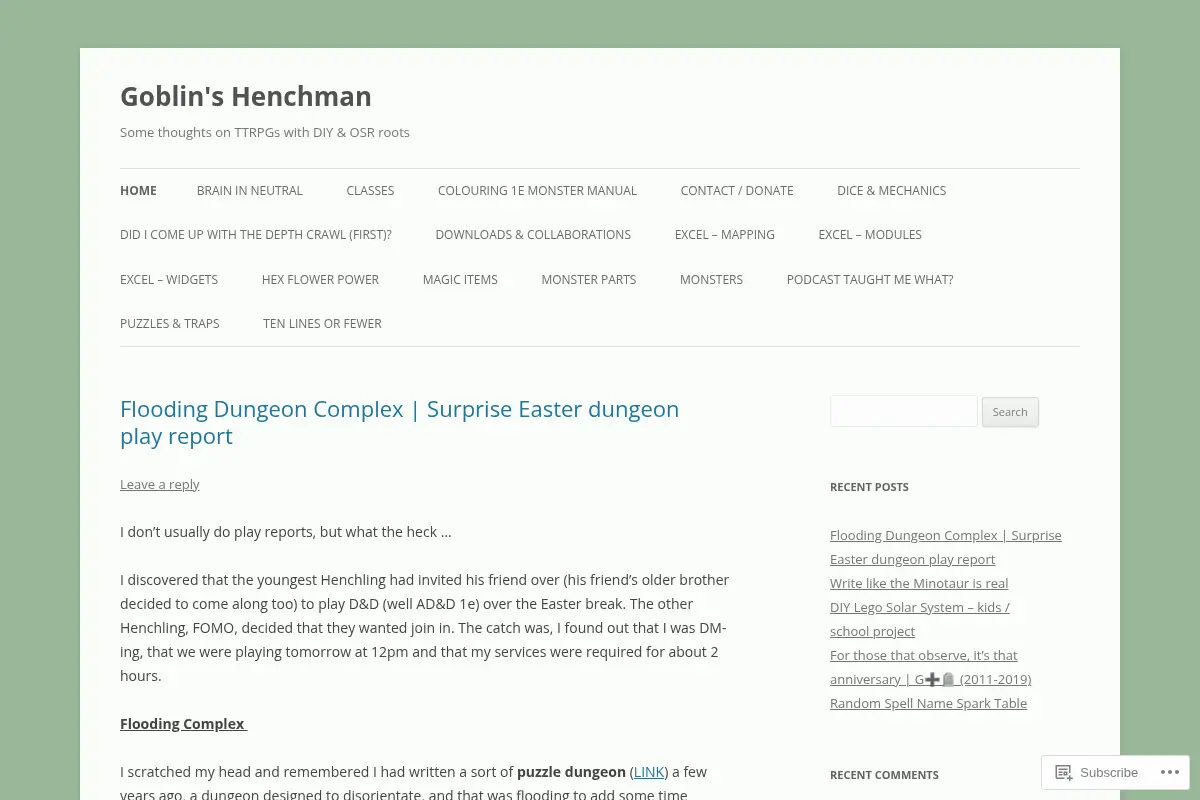
Task: Open DOWNLOADS & COLLABORATIONS page
Action: [x=533, y=235]
